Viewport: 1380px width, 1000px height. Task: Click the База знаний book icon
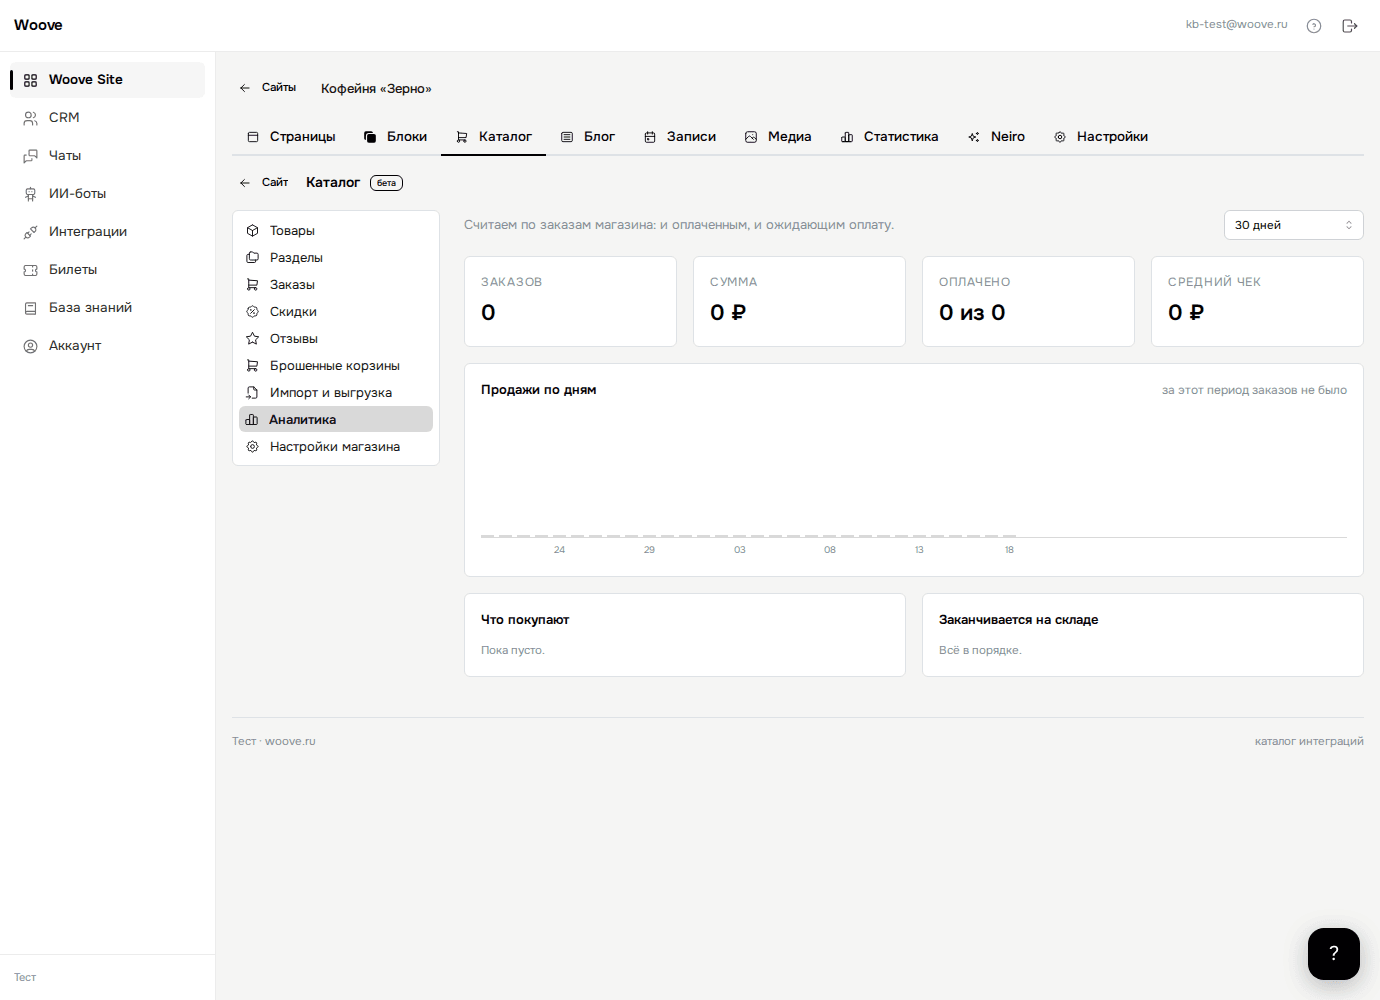click(31, 308)
